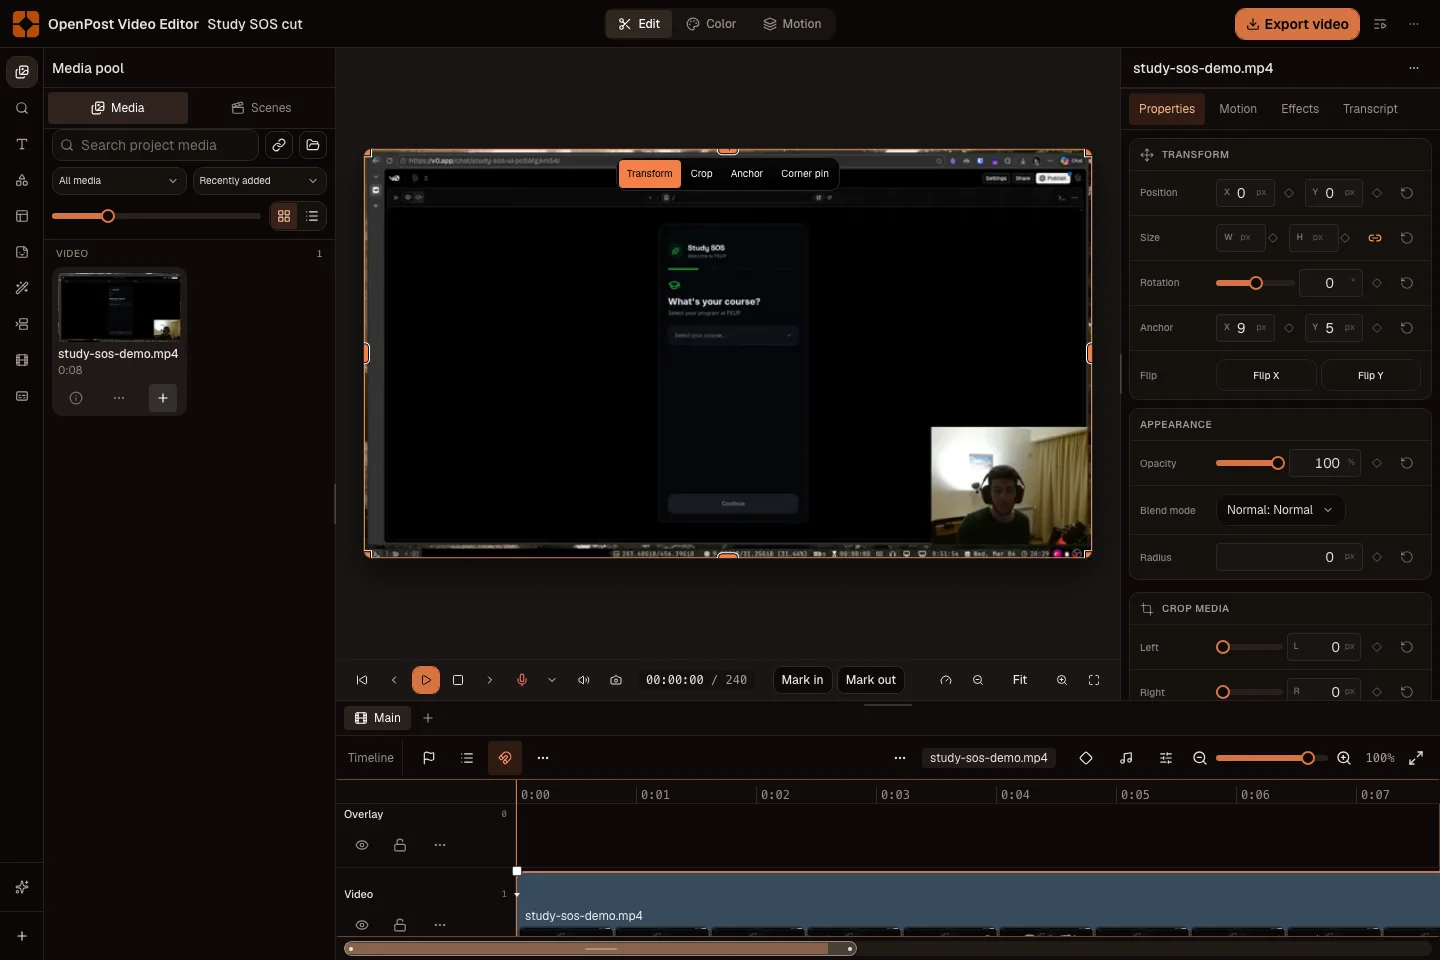Zoom in the preview viewer

click(x=1062, y=680)
